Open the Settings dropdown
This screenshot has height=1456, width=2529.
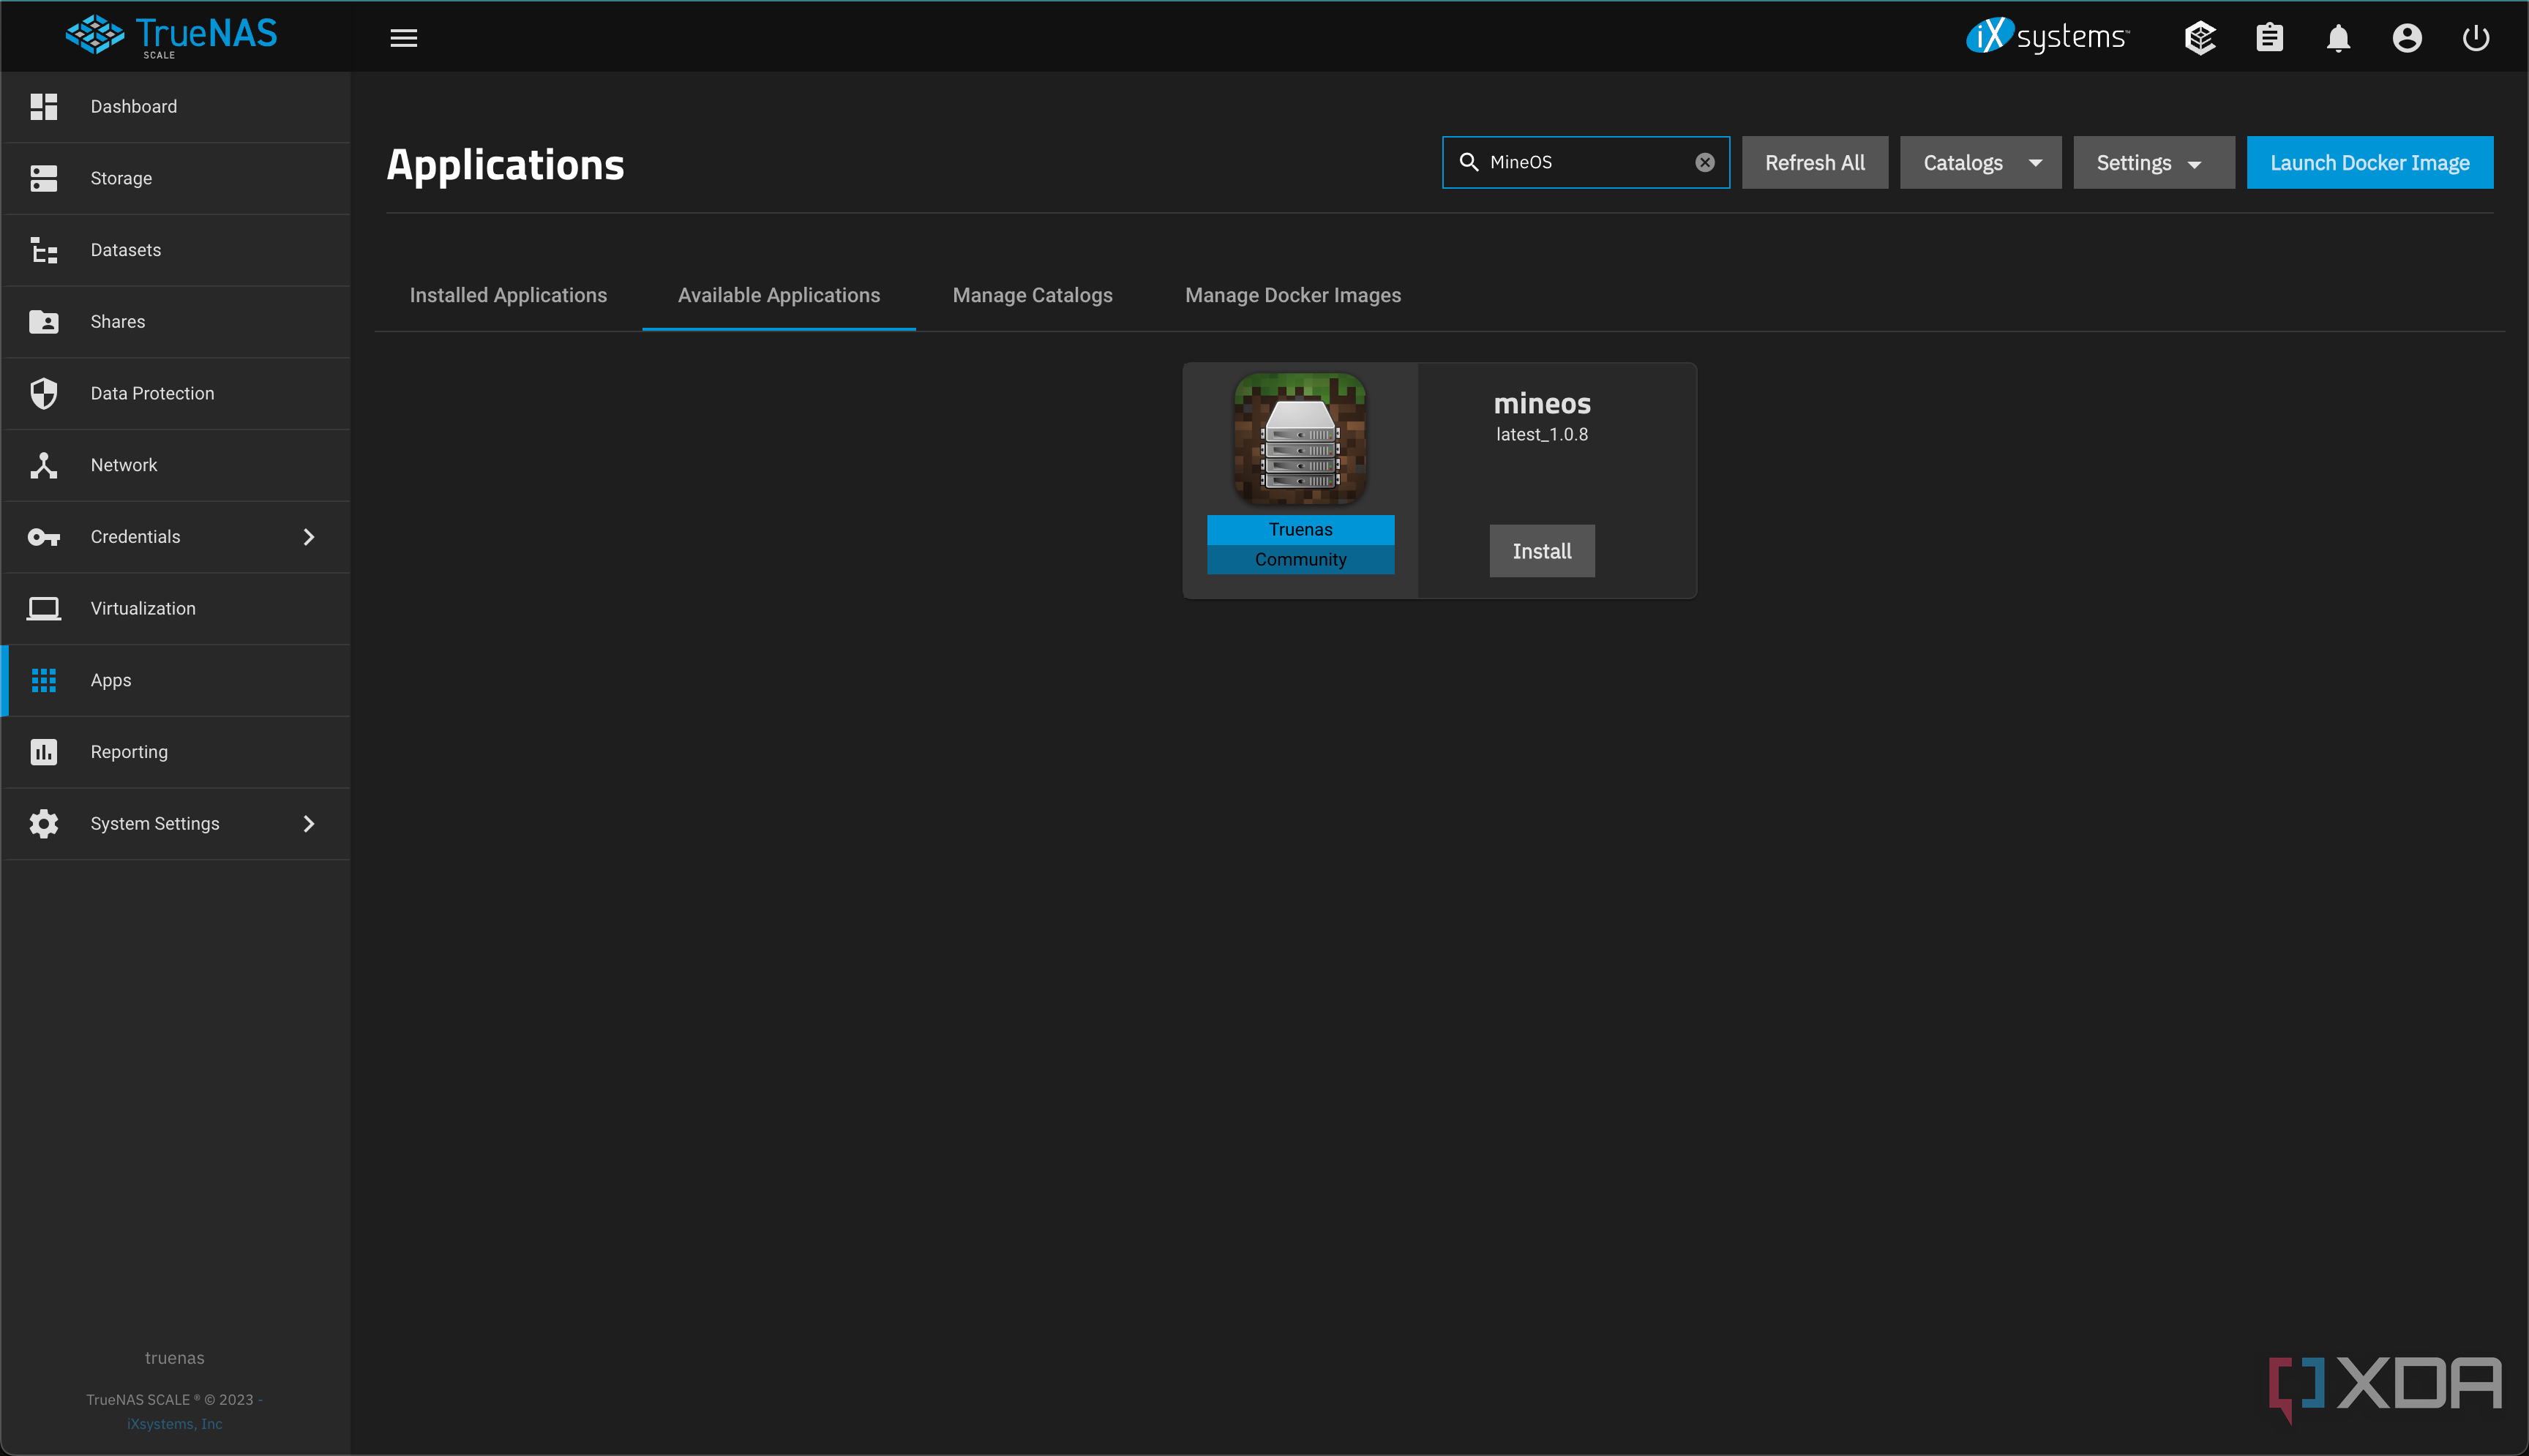coord(2153,163)
